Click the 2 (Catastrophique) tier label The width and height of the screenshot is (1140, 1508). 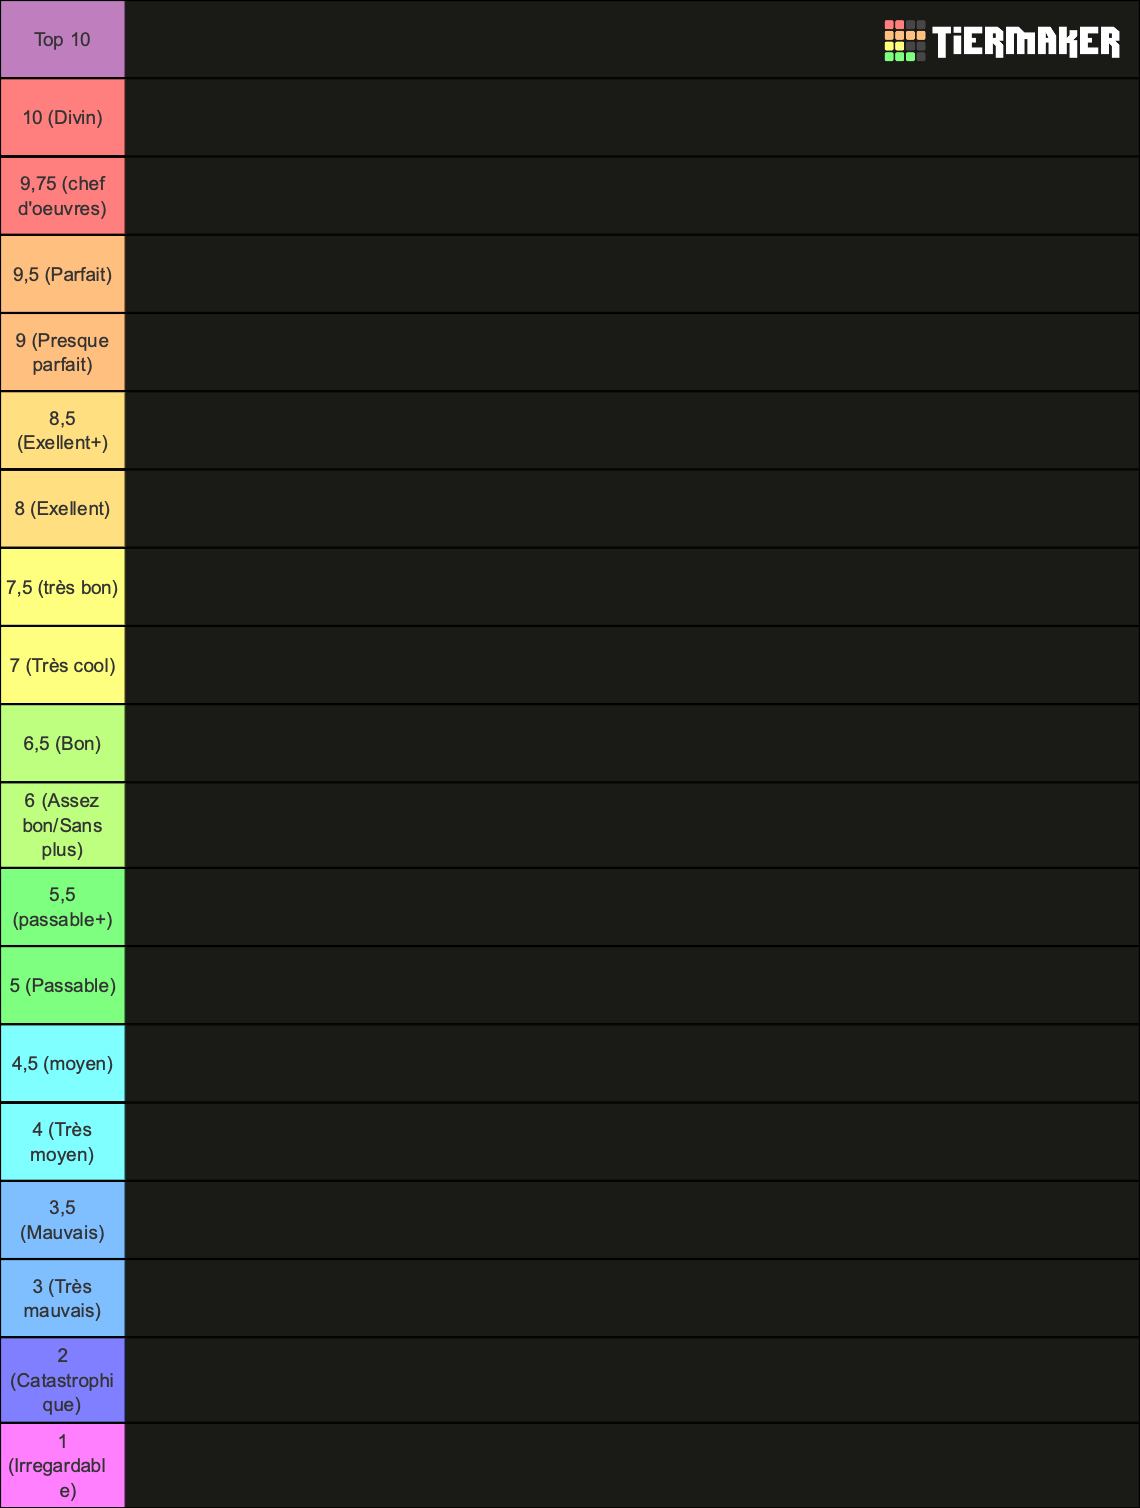coord(62,1380)
